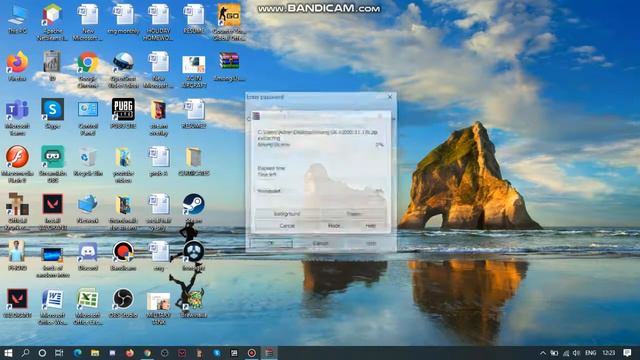Open the Action Center notifications
The height and width of the screenshot is (360, 640).
coord(627,353)
